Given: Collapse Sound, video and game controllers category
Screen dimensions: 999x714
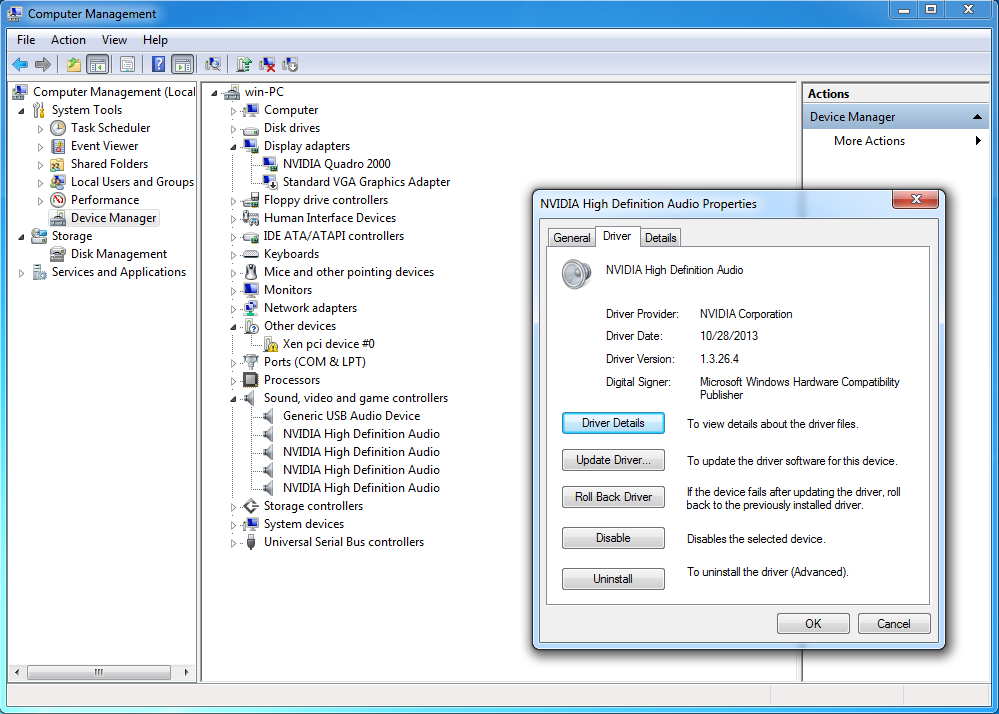Looking at the screenshot, I should (x=233, y=399).
